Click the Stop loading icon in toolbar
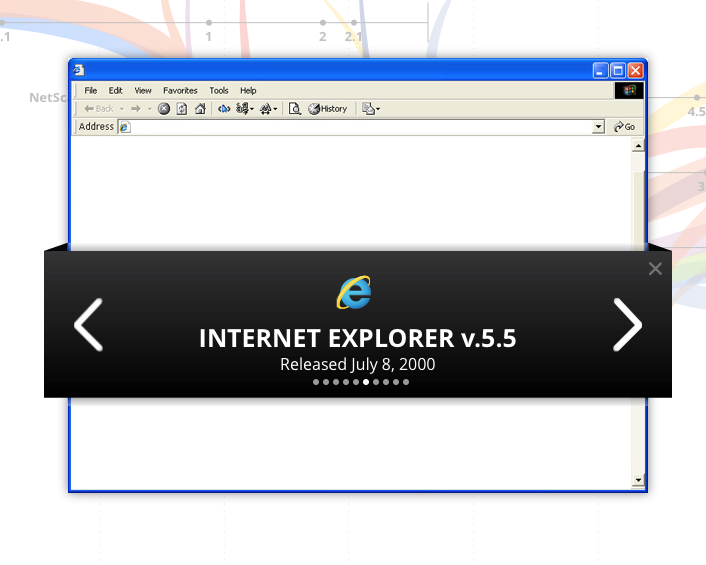Viewport: 706px width, 565px height. [164, 109]
